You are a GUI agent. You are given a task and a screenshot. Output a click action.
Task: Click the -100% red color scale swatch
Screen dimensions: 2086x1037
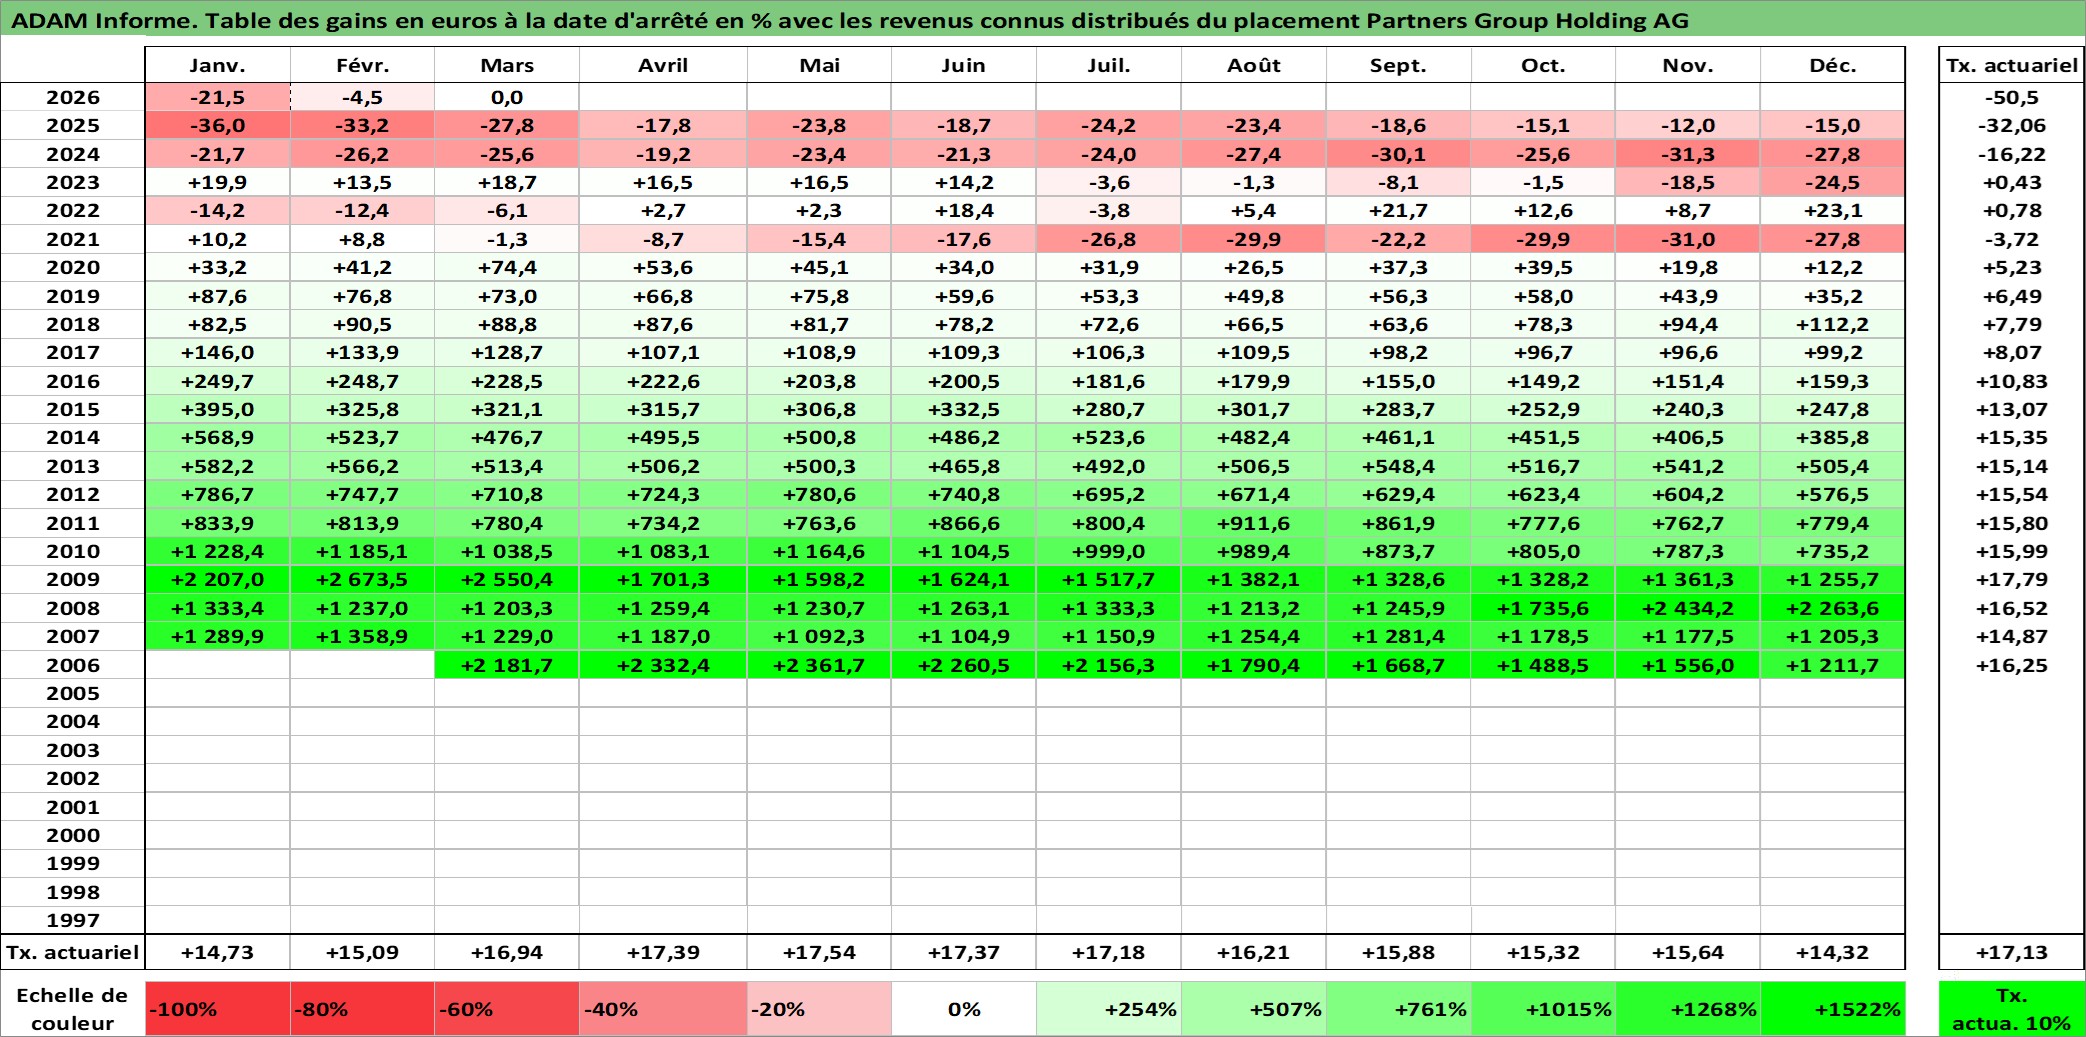tap(217, 1009)
